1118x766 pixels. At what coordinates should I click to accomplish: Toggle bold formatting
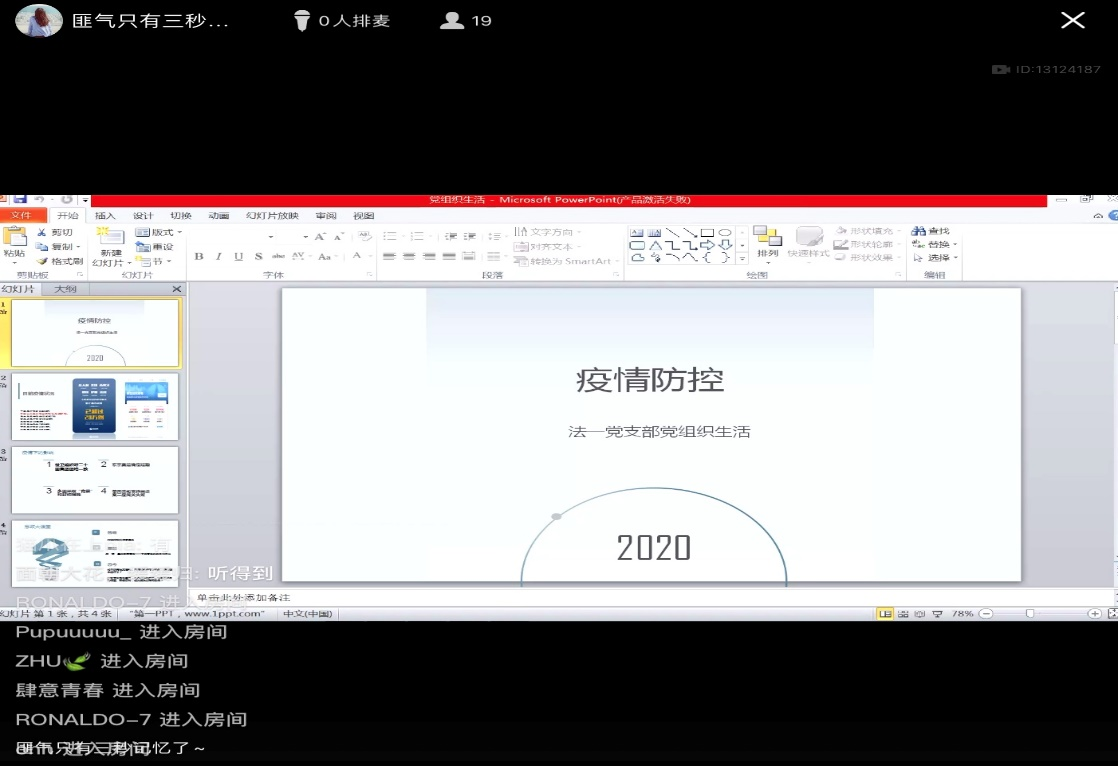(199, 257)
